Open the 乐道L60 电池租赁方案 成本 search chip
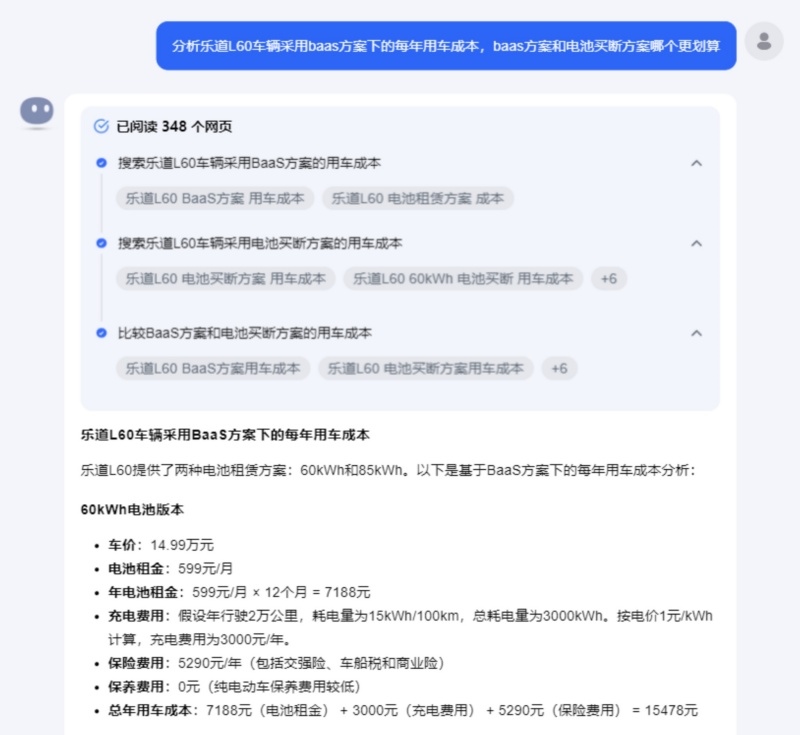The height and width of the screenshot is (735, 800). 418,198
